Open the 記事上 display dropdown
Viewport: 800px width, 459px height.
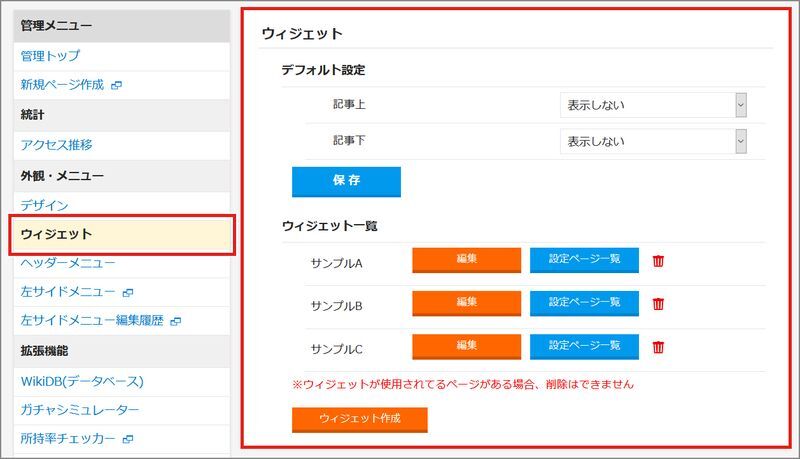653,104
